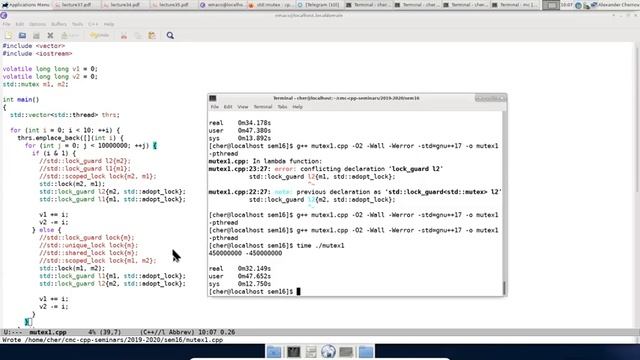Open the Terminal window File menu

pyautogui.click(x=215, y=107)
